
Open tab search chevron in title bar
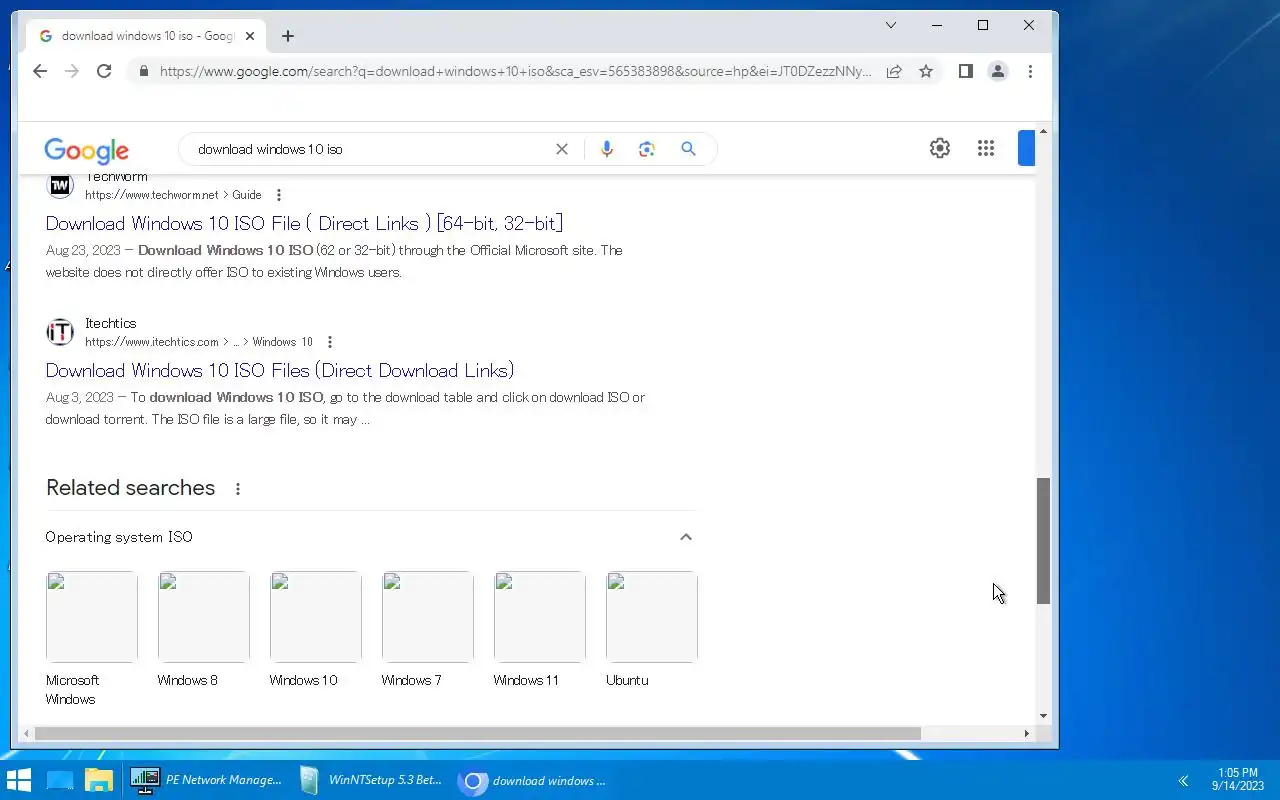tap(891, 25)
